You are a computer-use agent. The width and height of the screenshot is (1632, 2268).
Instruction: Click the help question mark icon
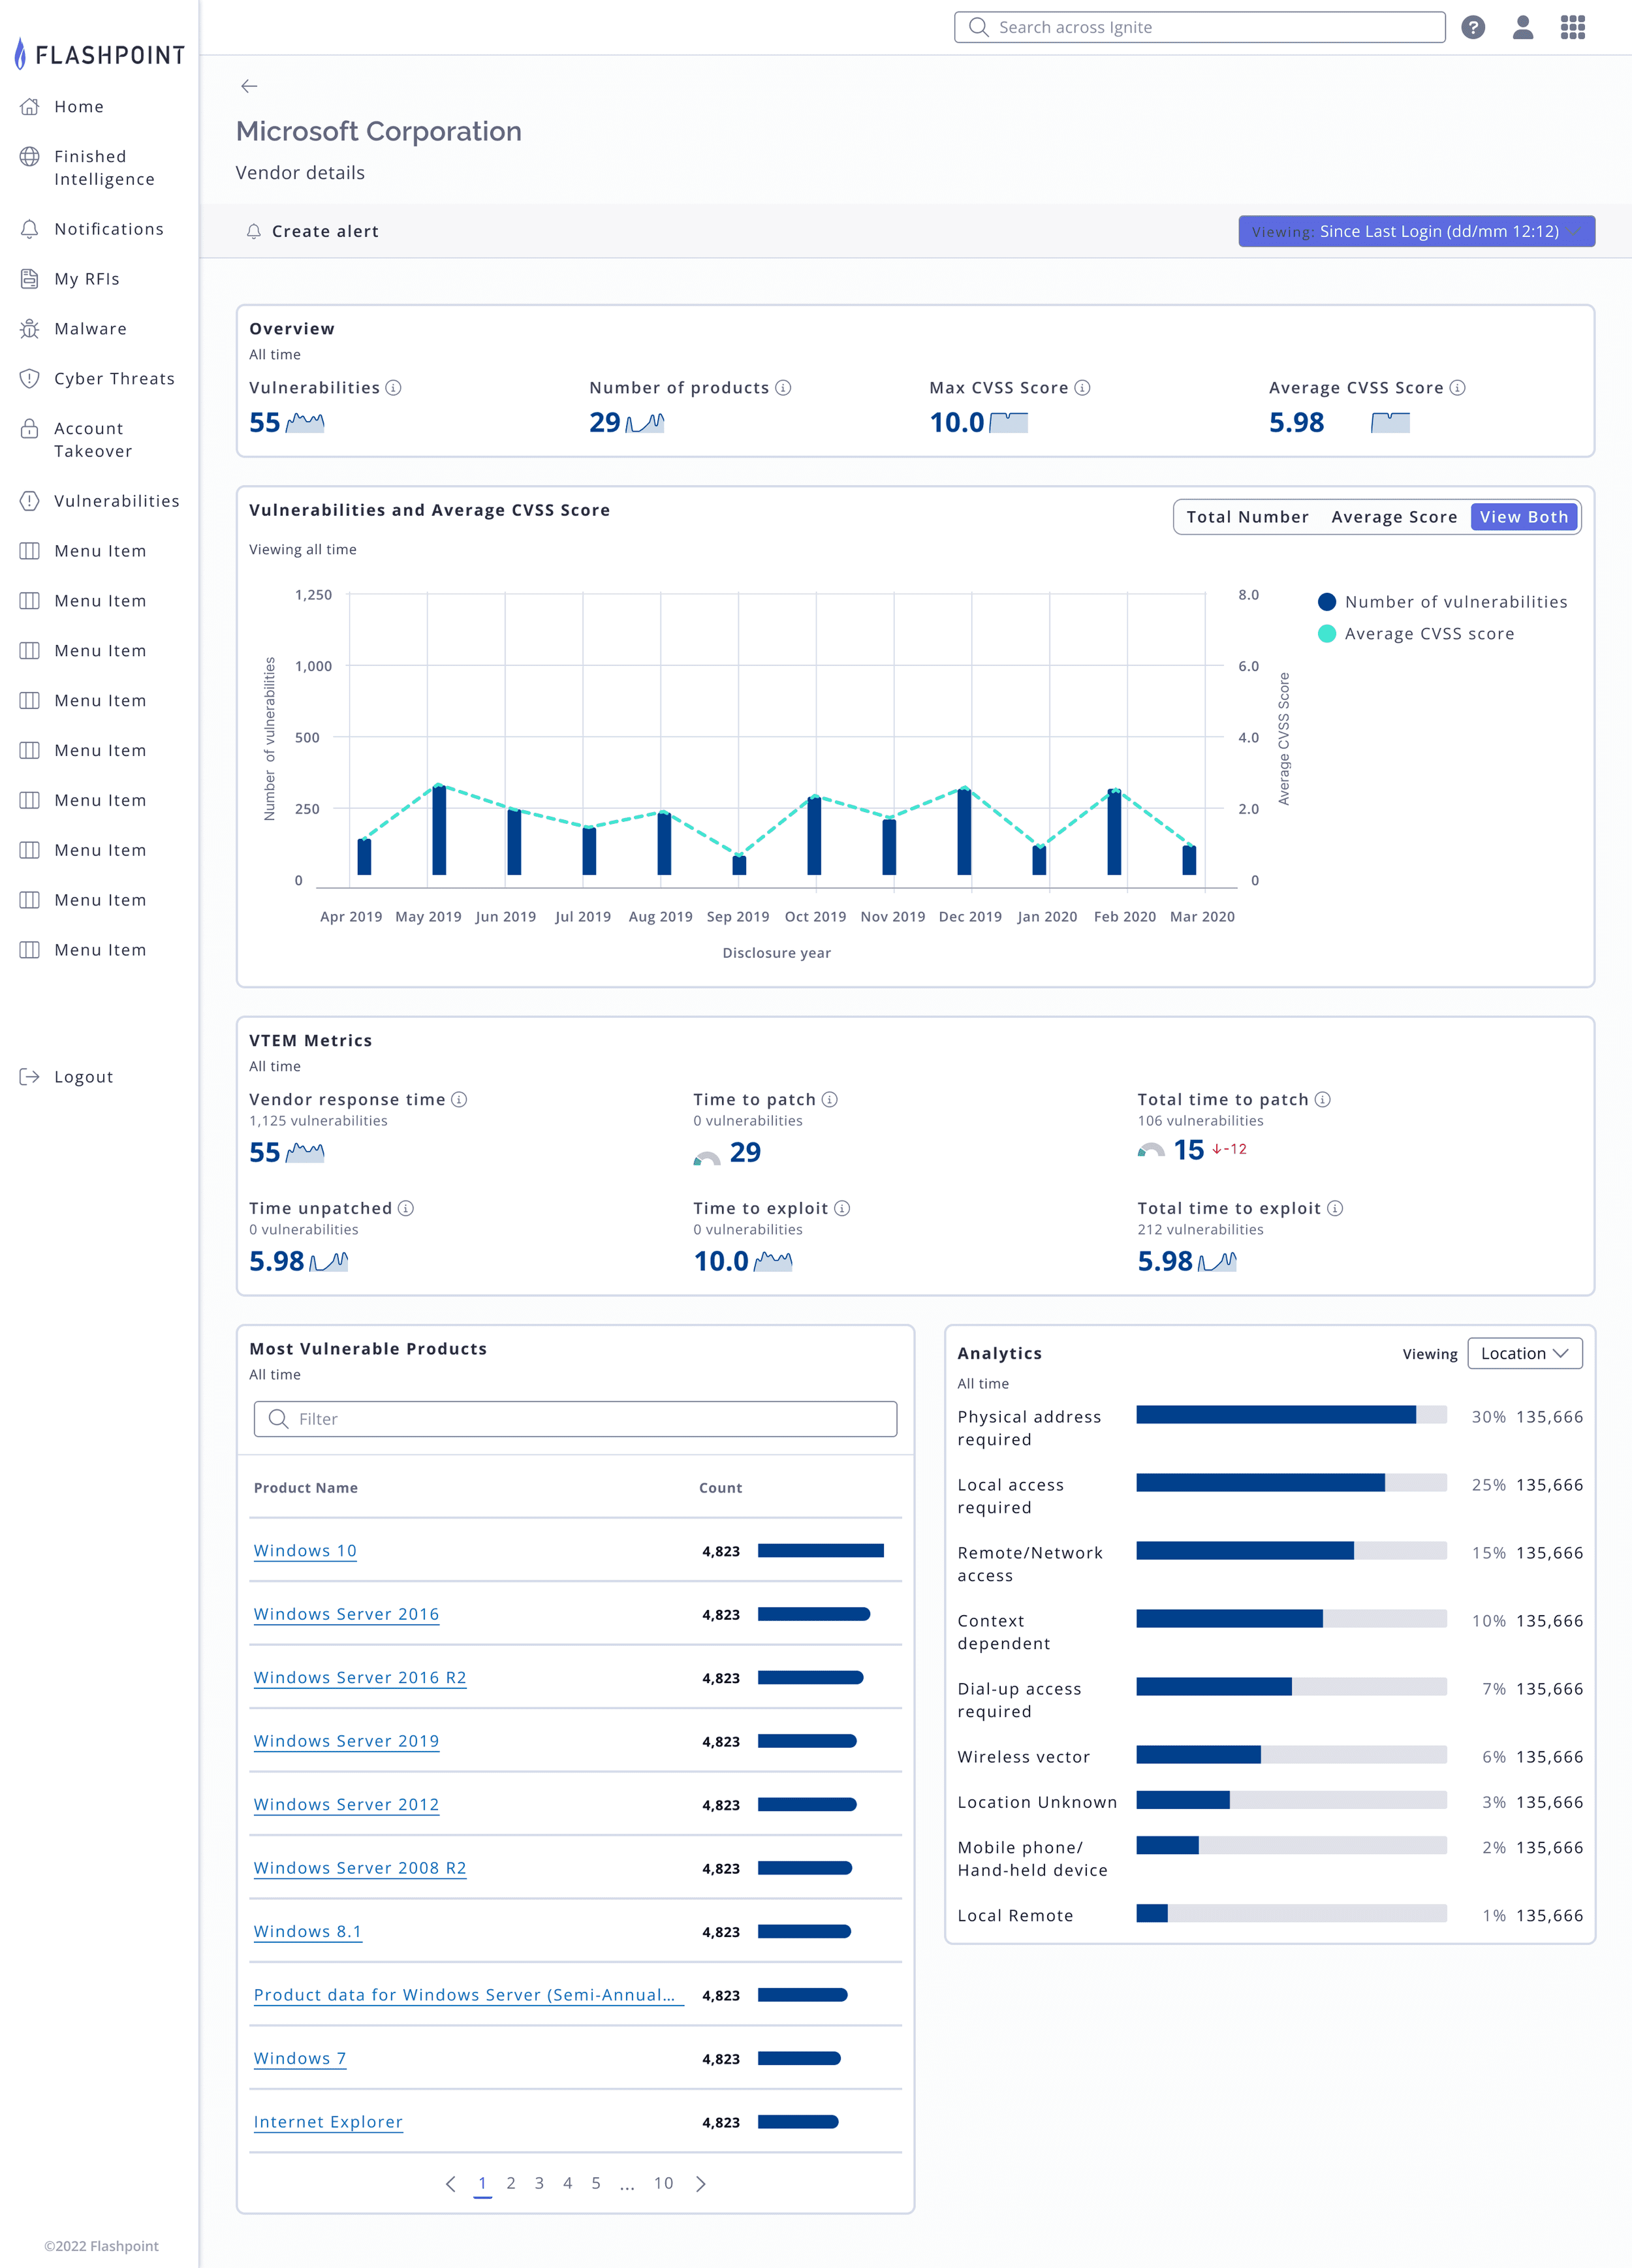click(x=1472, y=27)
